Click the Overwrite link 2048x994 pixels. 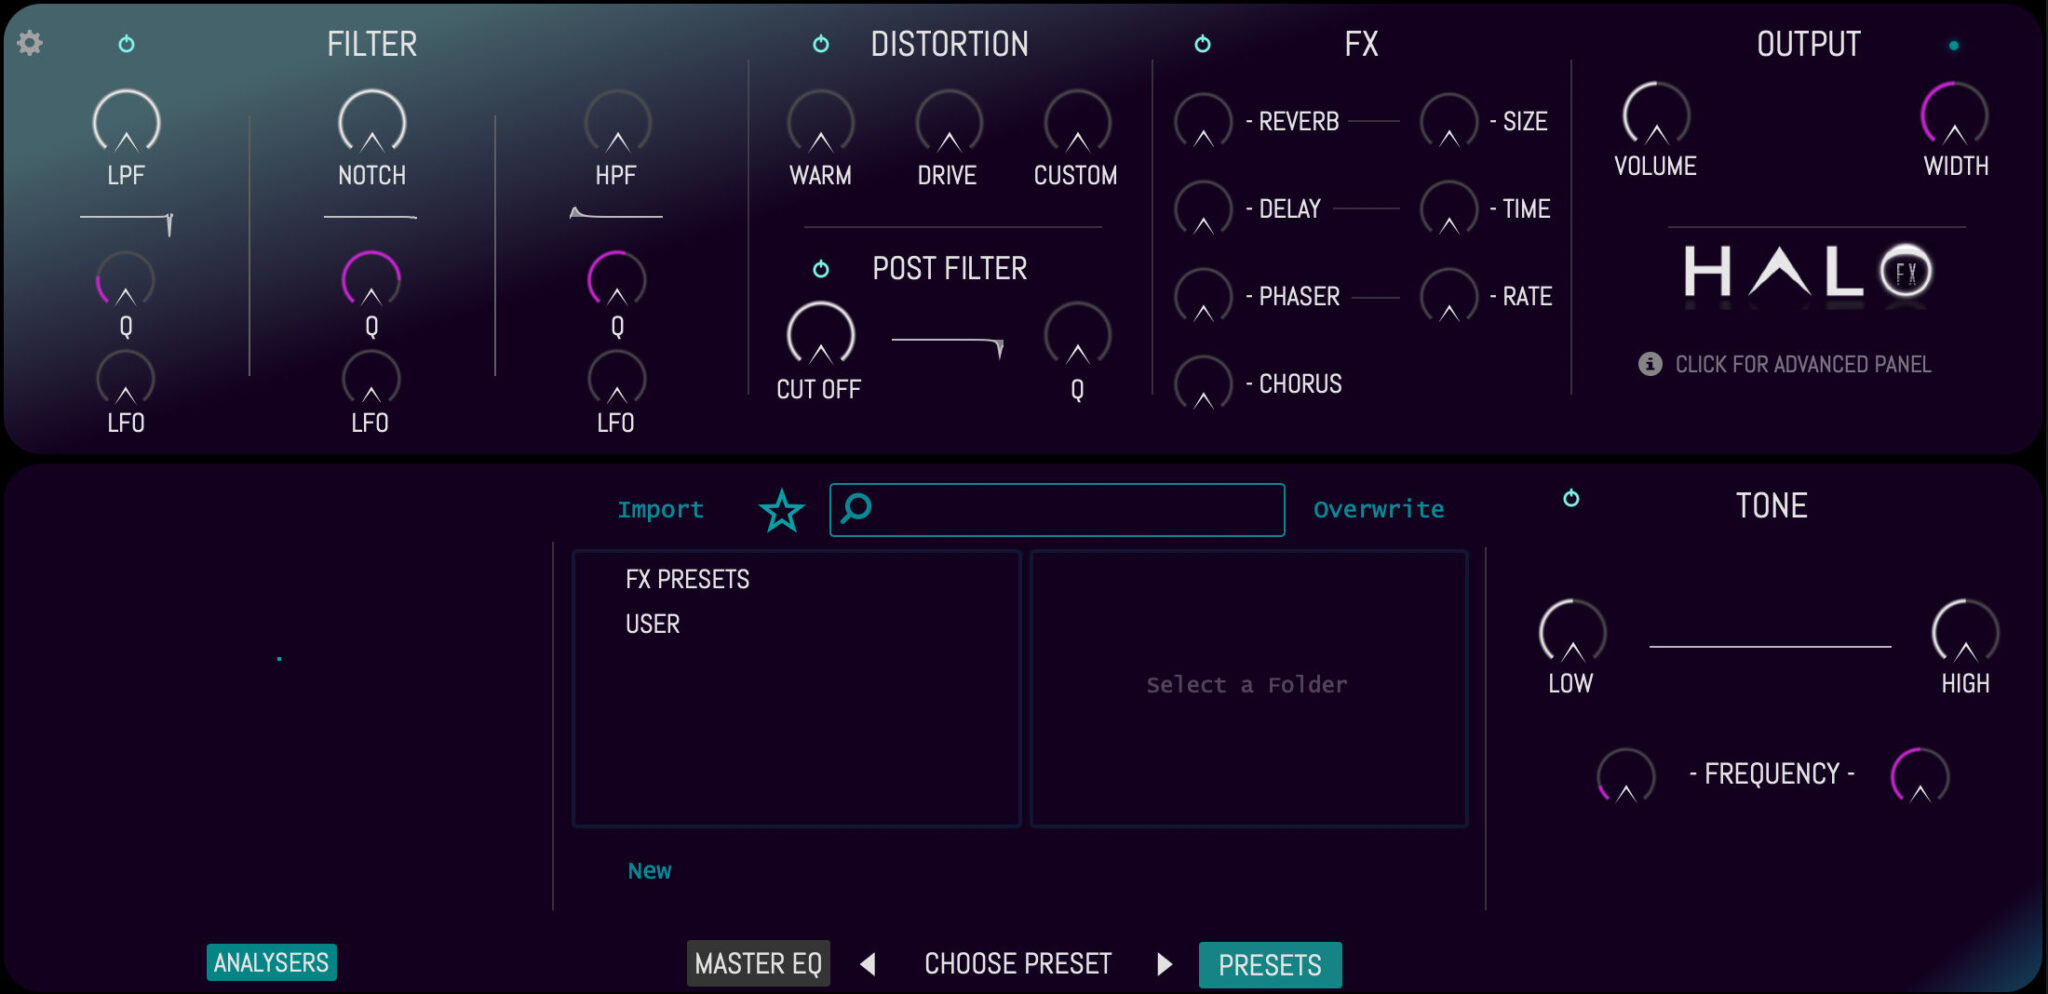[x=1380, y=509]
